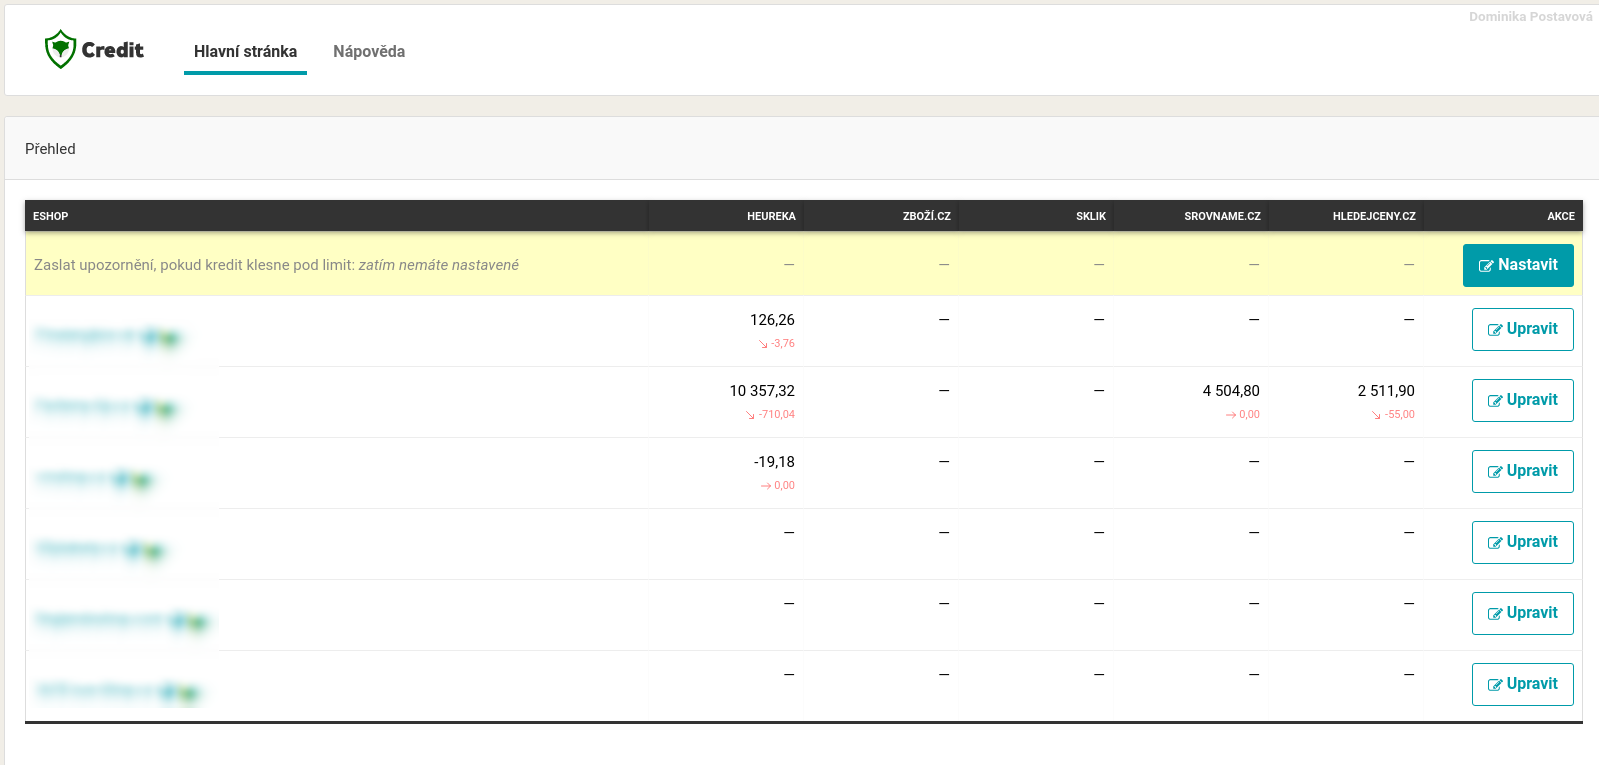1599x765 pixels.
Task: Click the SROVNAME.CZ column header
Action: coord(1222,216)
